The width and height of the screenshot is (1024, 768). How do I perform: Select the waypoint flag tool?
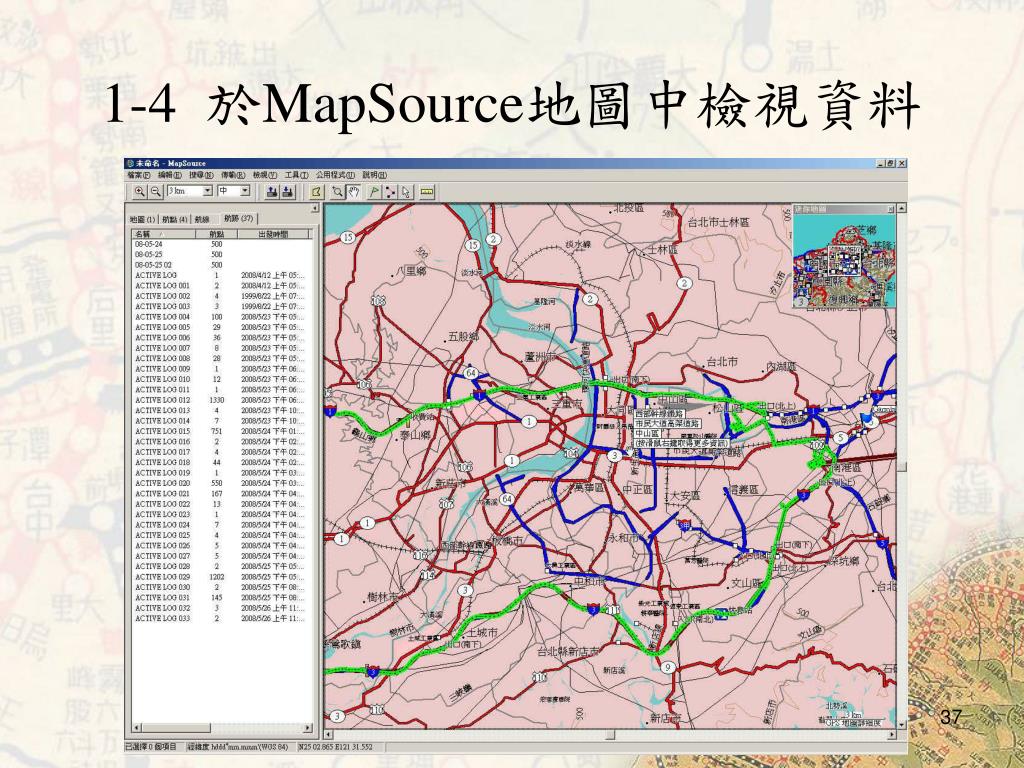(x=374, y=192)
